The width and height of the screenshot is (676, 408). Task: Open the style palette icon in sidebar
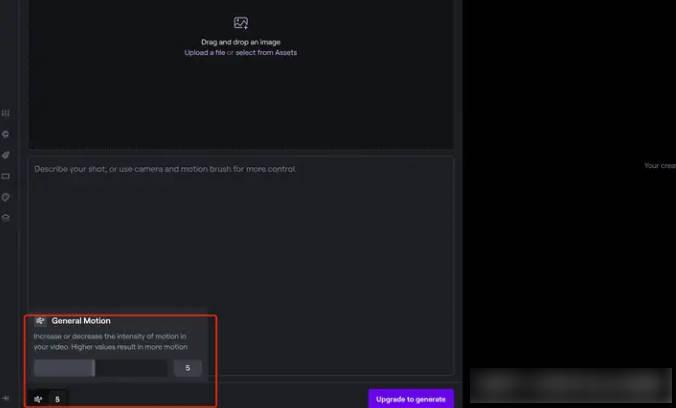pos(6,197)
